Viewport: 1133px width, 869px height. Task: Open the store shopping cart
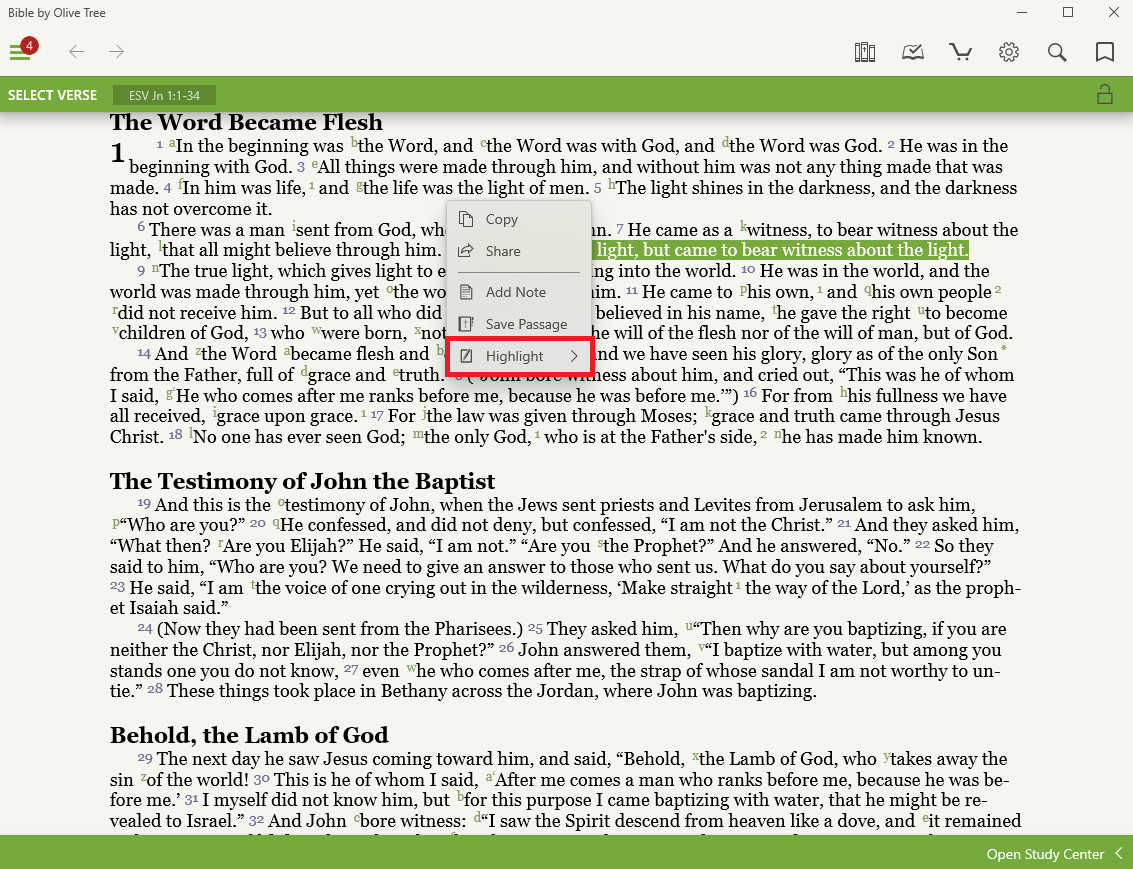961,52
